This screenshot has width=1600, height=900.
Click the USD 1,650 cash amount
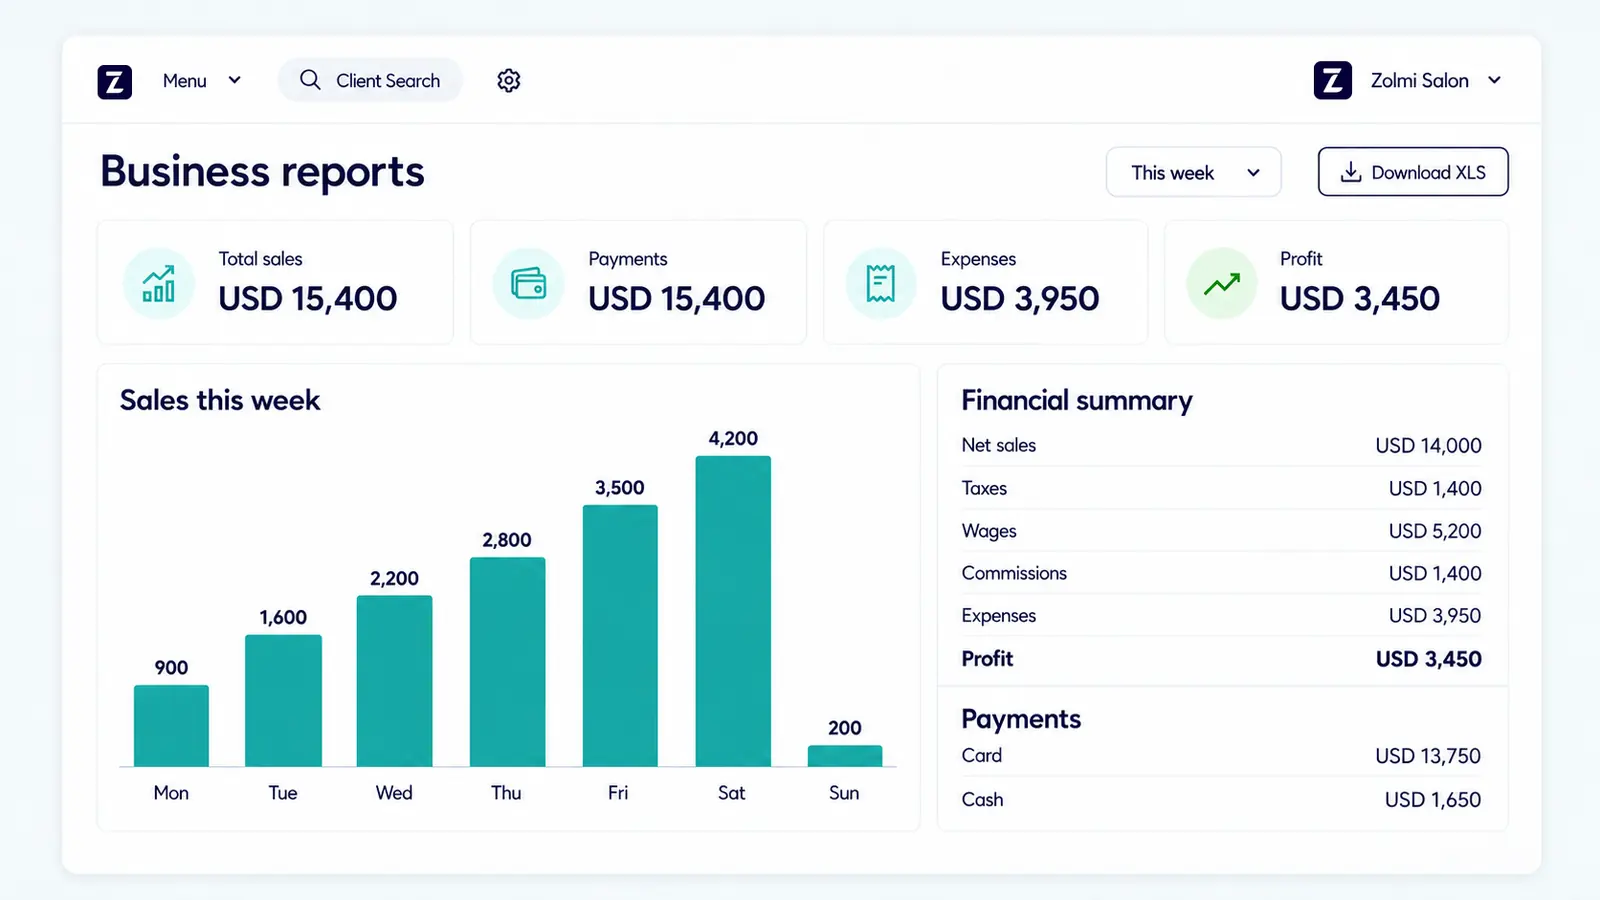pos(1433,799)
